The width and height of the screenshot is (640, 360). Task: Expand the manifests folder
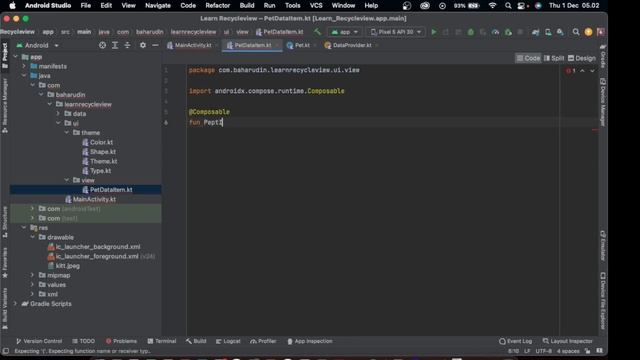coord(24,66)
